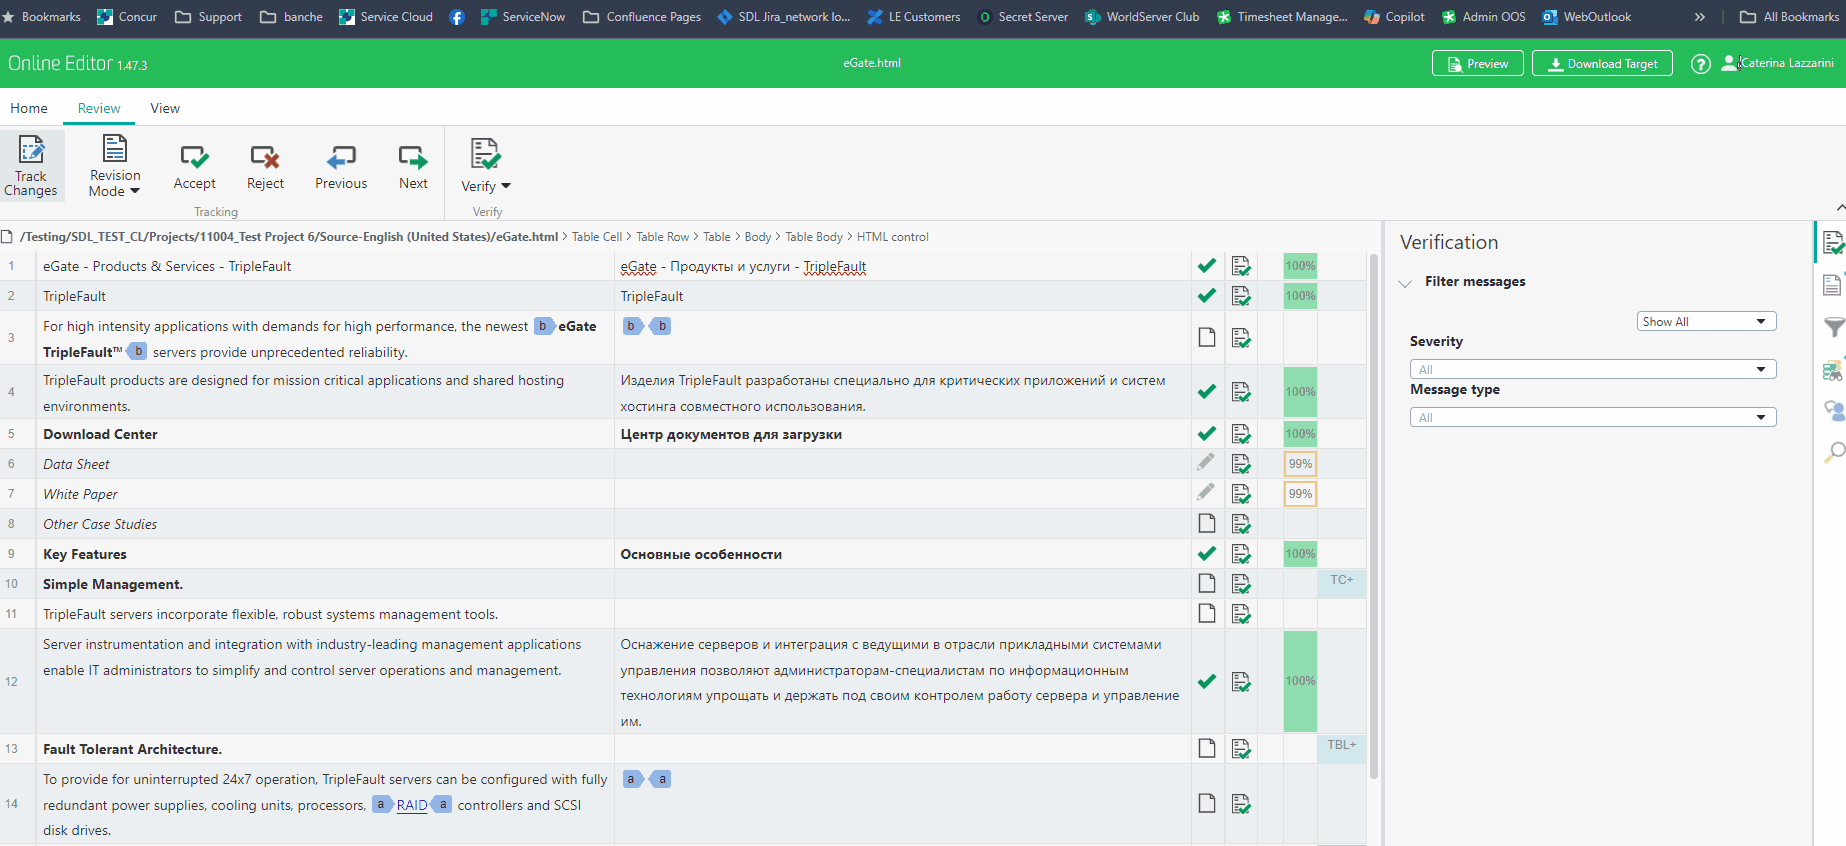Open the Message type dropdown
The height and width of the screenshot is (846, 1846).
pyautogui.click(x=1593, y=417)
